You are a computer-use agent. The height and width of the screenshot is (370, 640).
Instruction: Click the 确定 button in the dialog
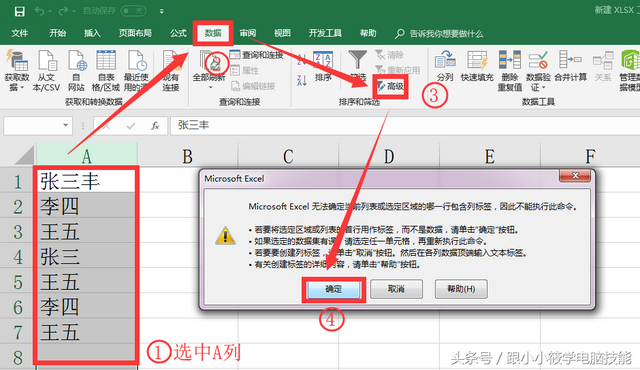coord(333,289)
